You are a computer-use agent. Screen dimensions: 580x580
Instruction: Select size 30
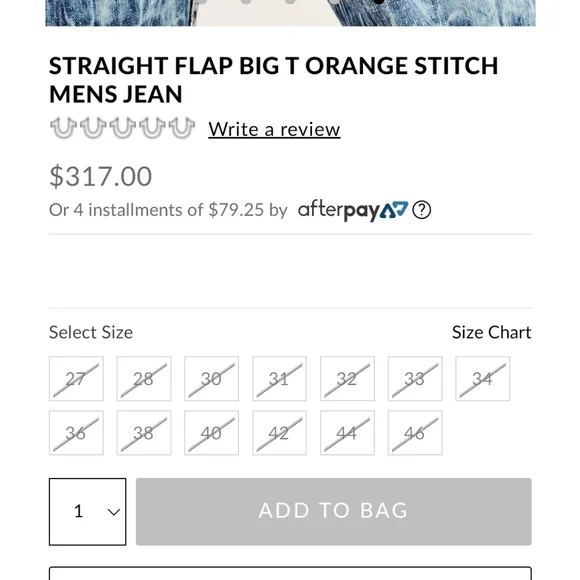coord(212,378)
